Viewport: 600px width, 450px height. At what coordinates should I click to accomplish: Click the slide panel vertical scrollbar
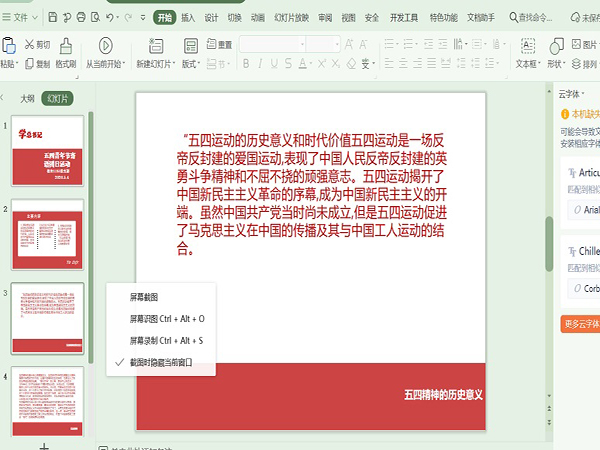91,237
